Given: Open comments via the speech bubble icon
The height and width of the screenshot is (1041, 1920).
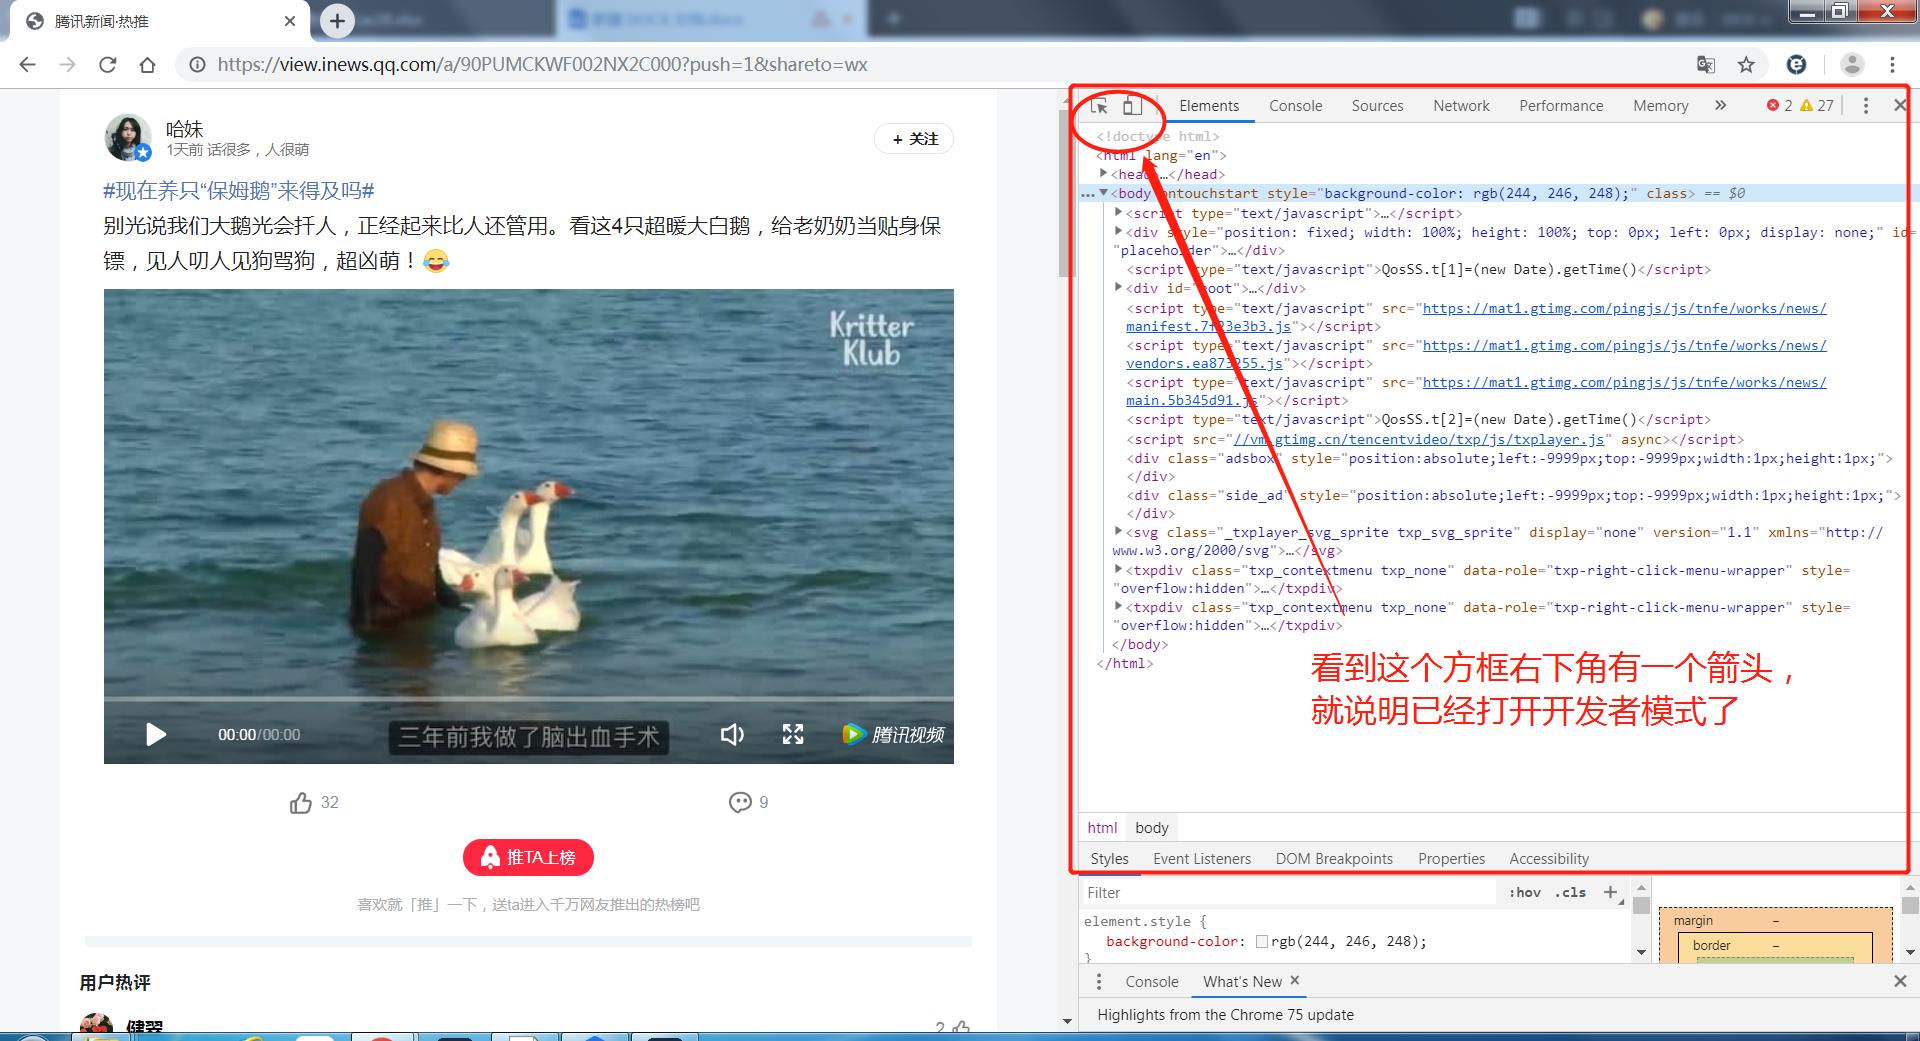Looking at the screenshot, I should (x=740, y=802).
